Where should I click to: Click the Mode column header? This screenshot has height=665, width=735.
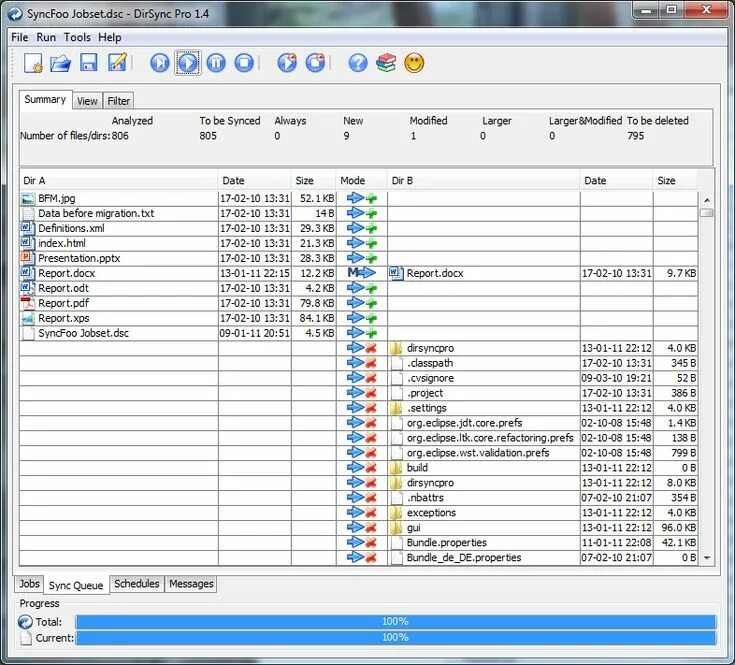(x=361, y=181)
